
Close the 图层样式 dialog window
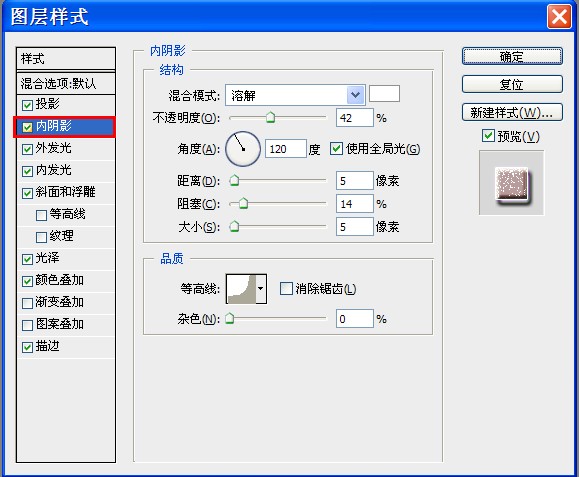559,16
